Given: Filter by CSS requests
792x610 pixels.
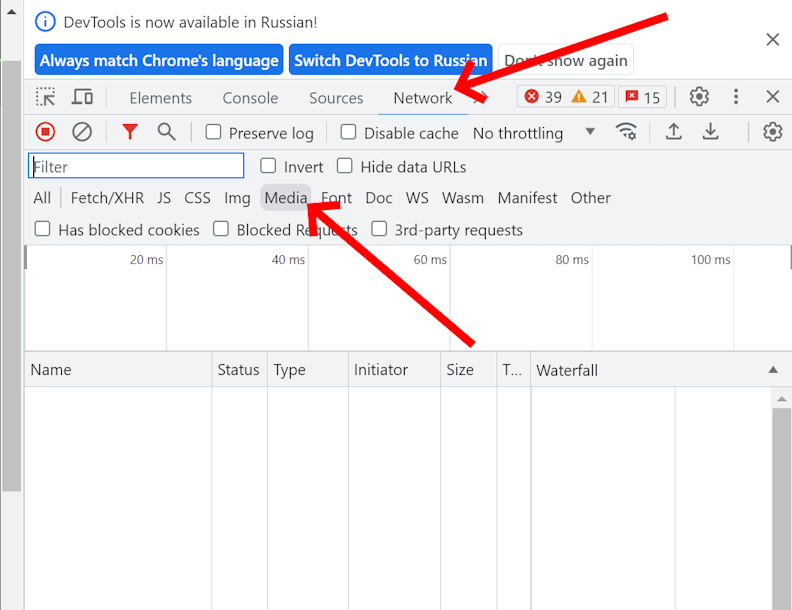Looking at the screenshot, I should pyautogui.click(x=197, y=197).
